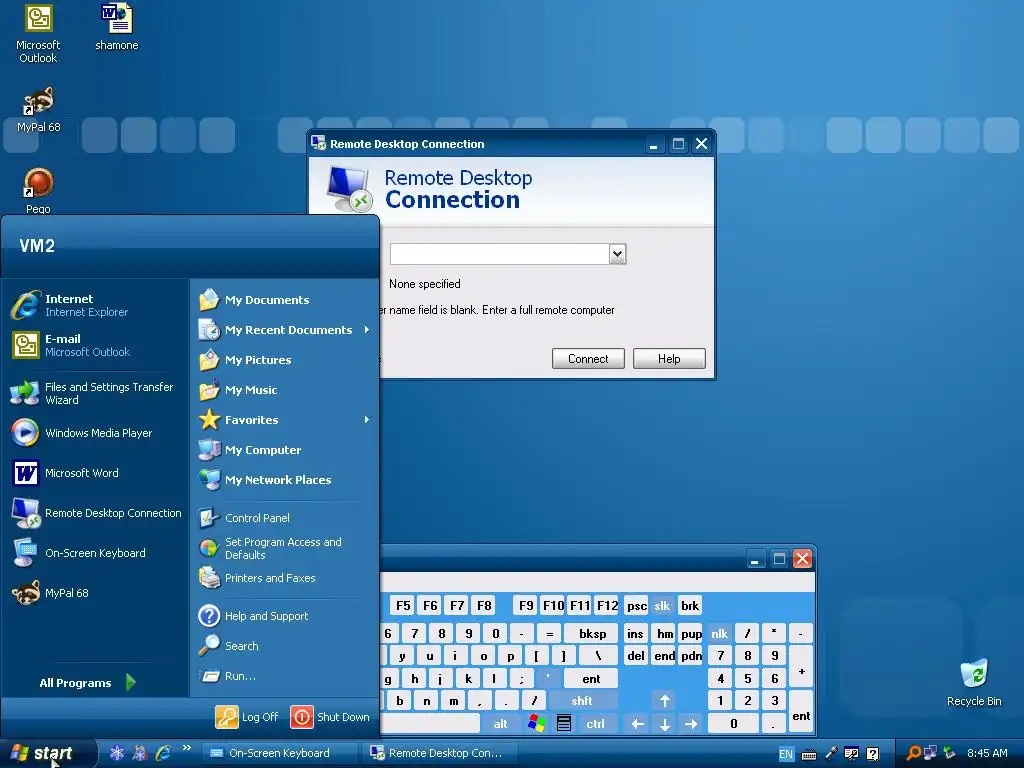Click the Log Off button
The height and width of the screenshot is (768, 1024).
point(247,717)
